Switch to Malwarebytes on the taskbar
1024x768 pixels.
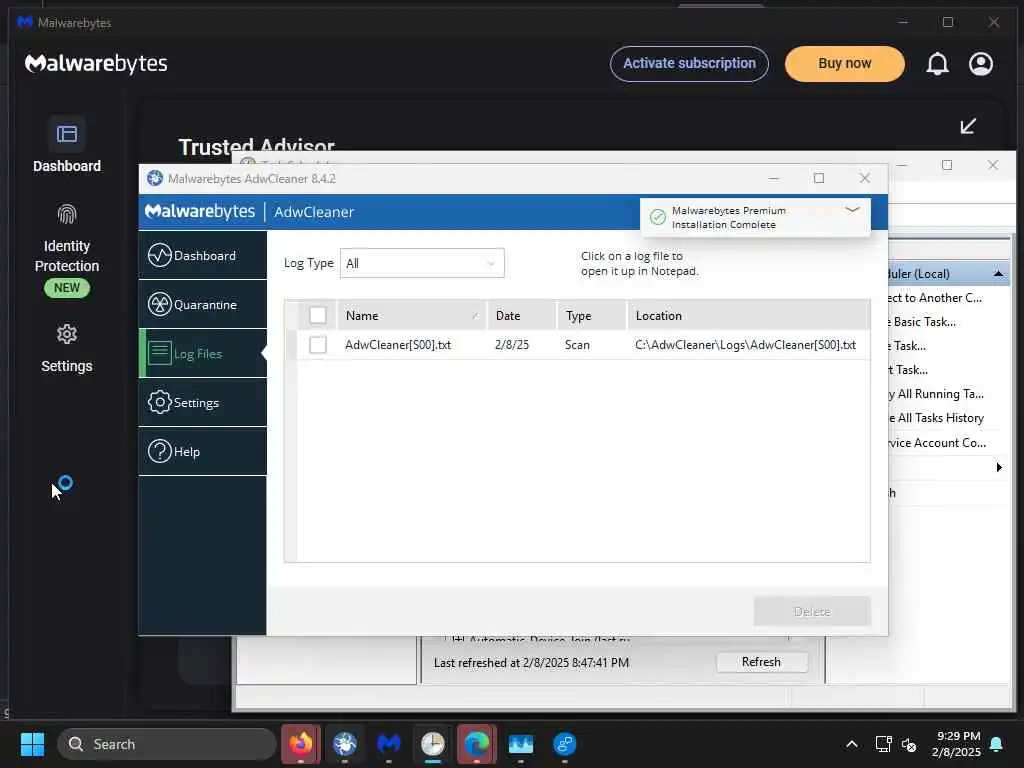point(389,743)
